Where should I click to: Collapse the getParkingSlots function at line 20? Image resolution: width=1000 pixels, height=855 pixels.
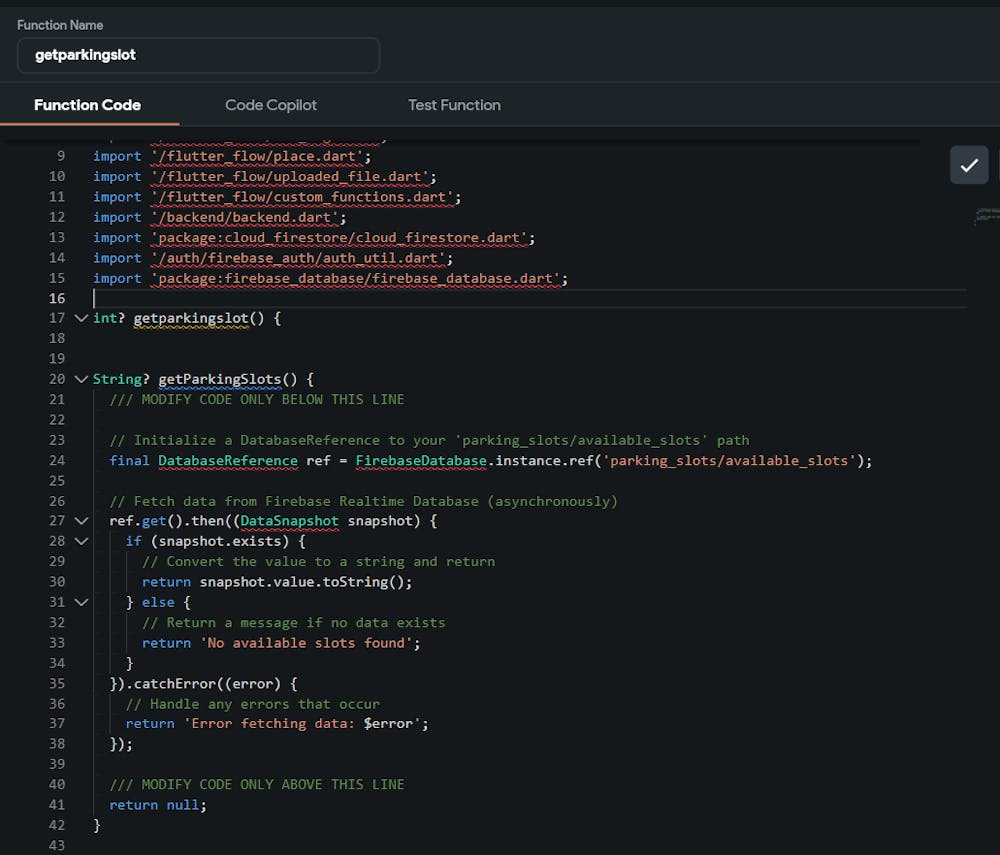coord(81,379)
